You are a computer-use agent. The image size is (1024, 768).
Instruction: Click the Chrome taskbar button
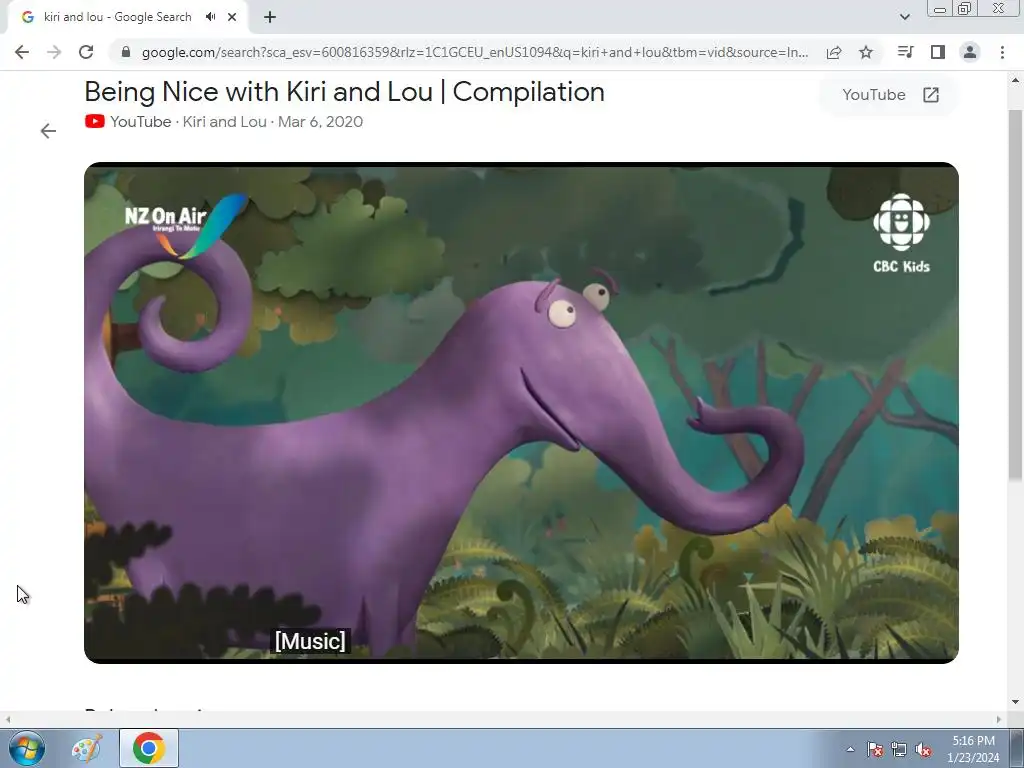[x=149, y=748]
